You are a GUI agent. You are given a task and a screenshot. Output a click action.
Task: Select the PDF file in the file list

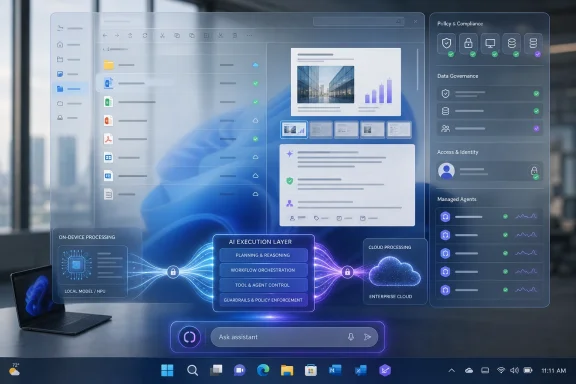click(108, 139)
